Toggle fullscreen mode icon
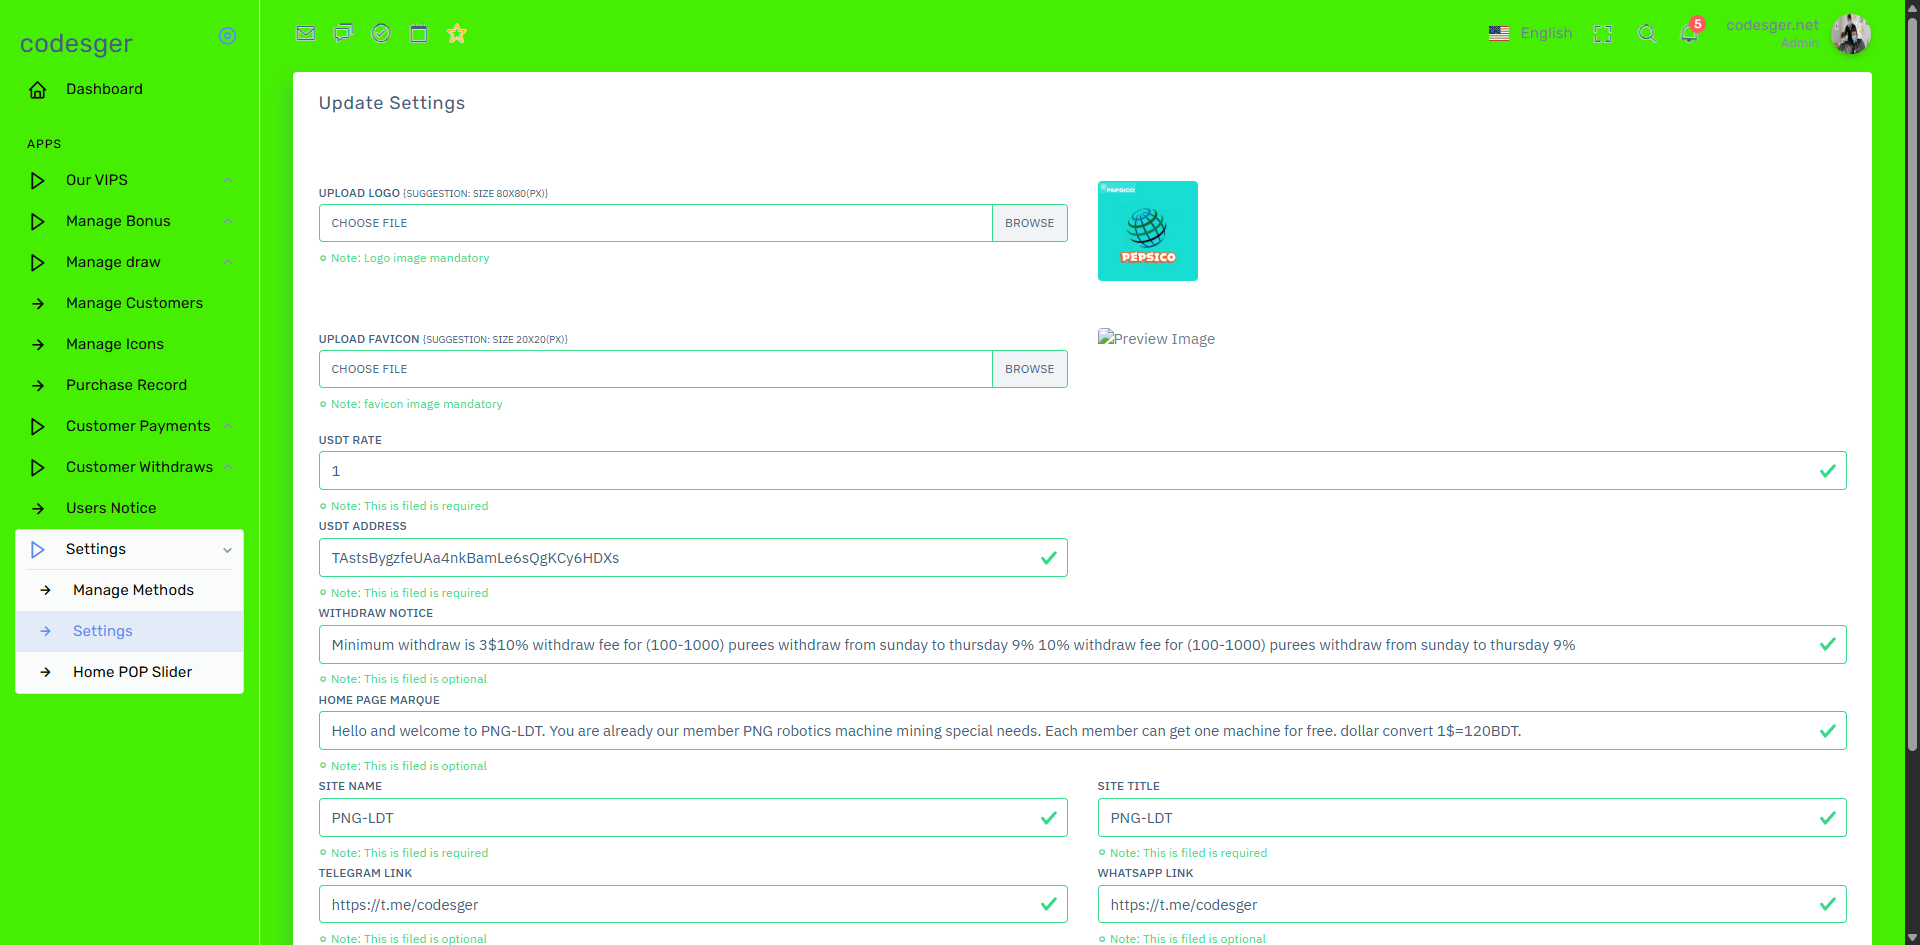This screenshot has width=1920, height=945. (1603, 34)
